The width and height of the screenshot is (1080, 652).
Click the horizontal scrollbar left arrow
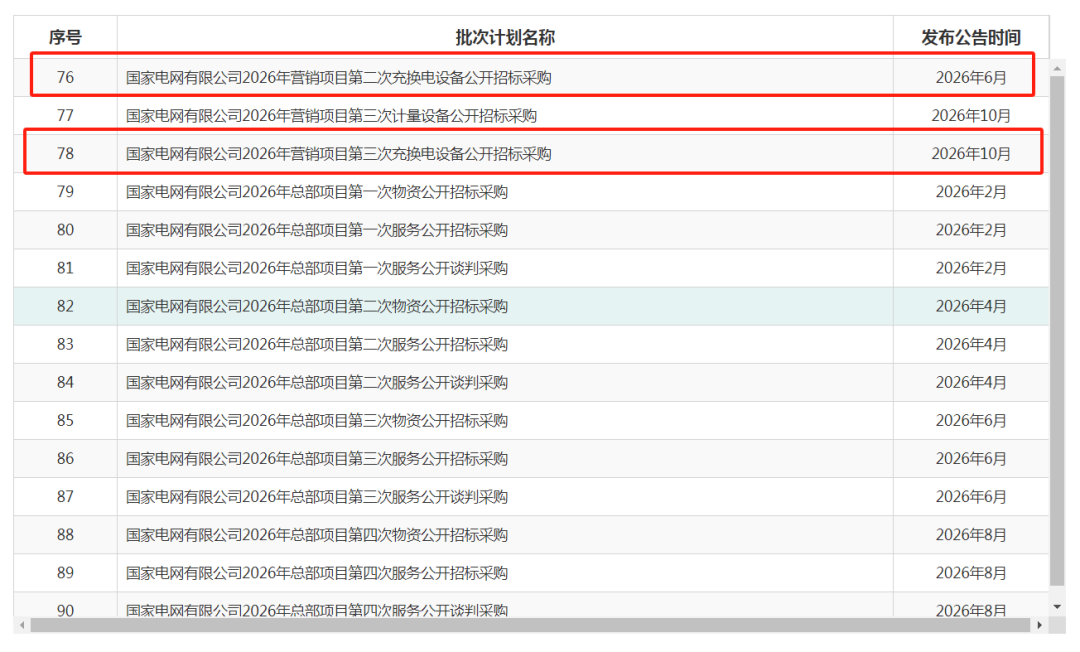[22, 625]
